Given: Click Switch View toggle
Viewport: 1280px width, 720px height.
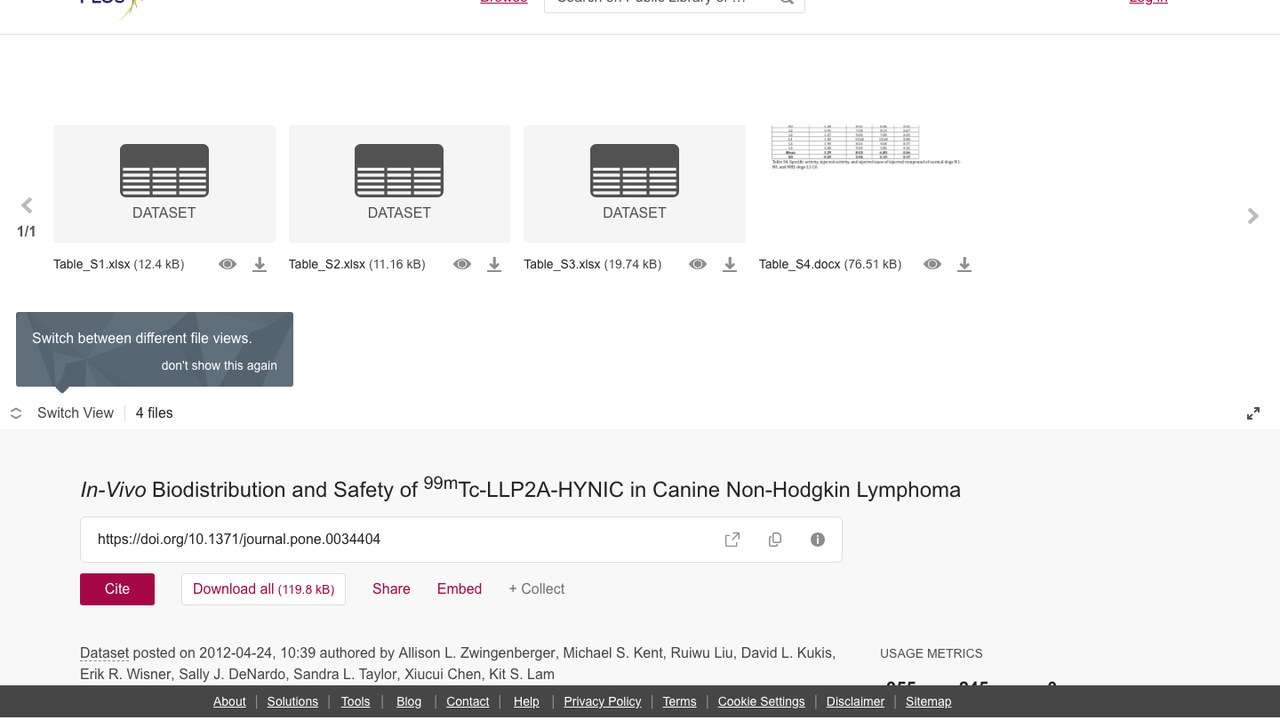Looking at the screenshot, I should pos(62,413).
